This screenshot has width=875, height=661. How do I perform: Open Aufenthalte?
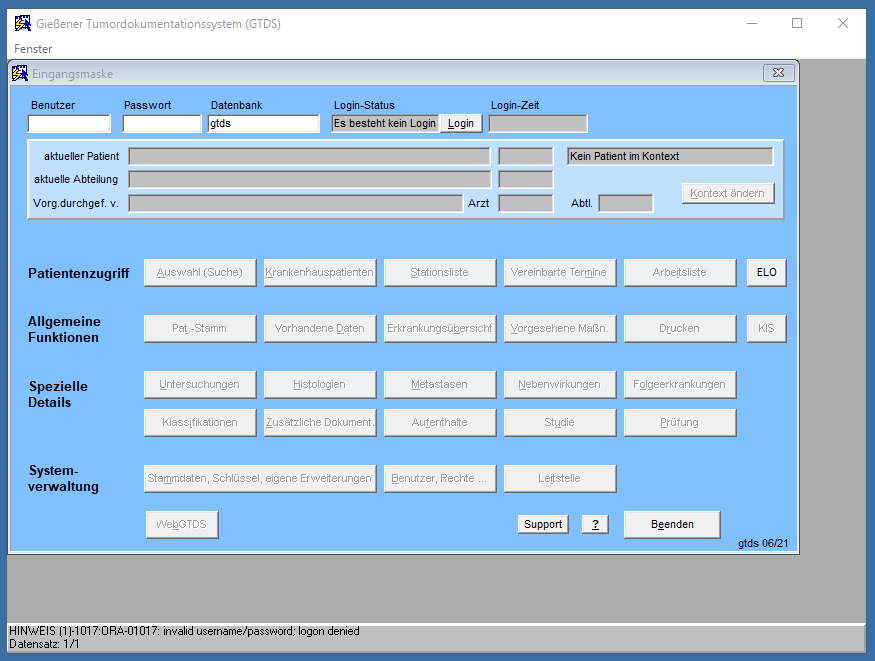click(440, 422)
